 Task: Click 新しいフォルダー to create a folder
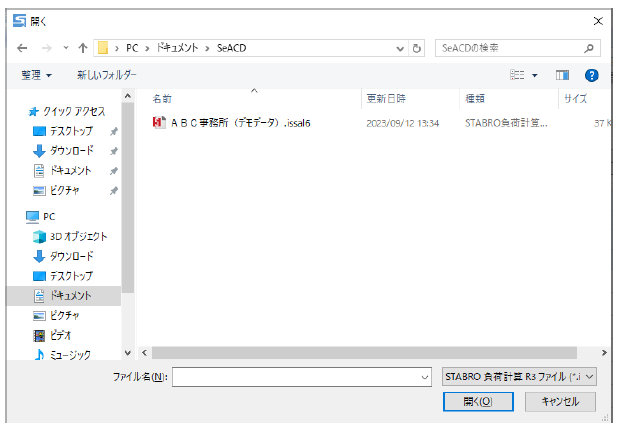(106, 75)
